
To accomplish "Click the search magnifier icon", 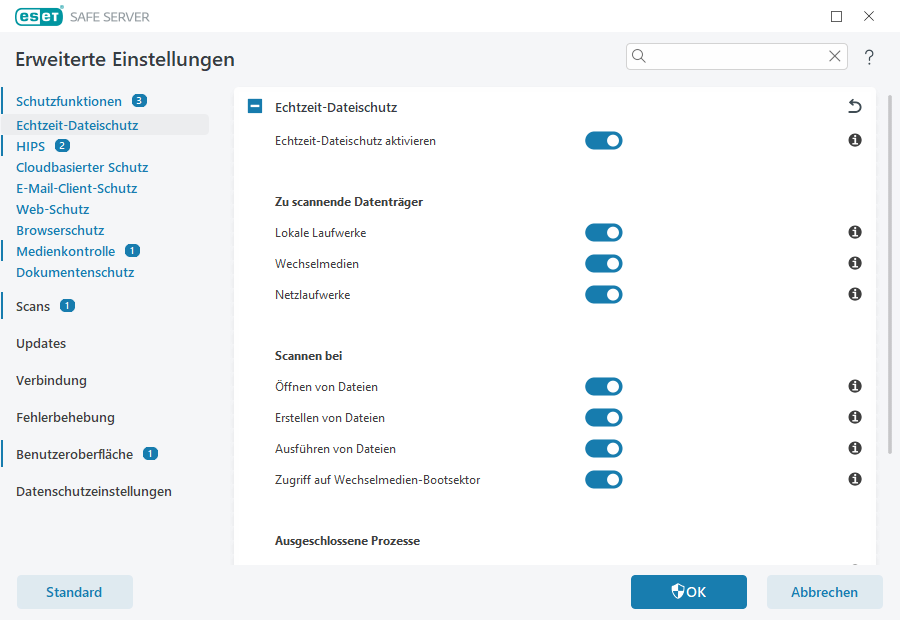I will coord(639,56).
